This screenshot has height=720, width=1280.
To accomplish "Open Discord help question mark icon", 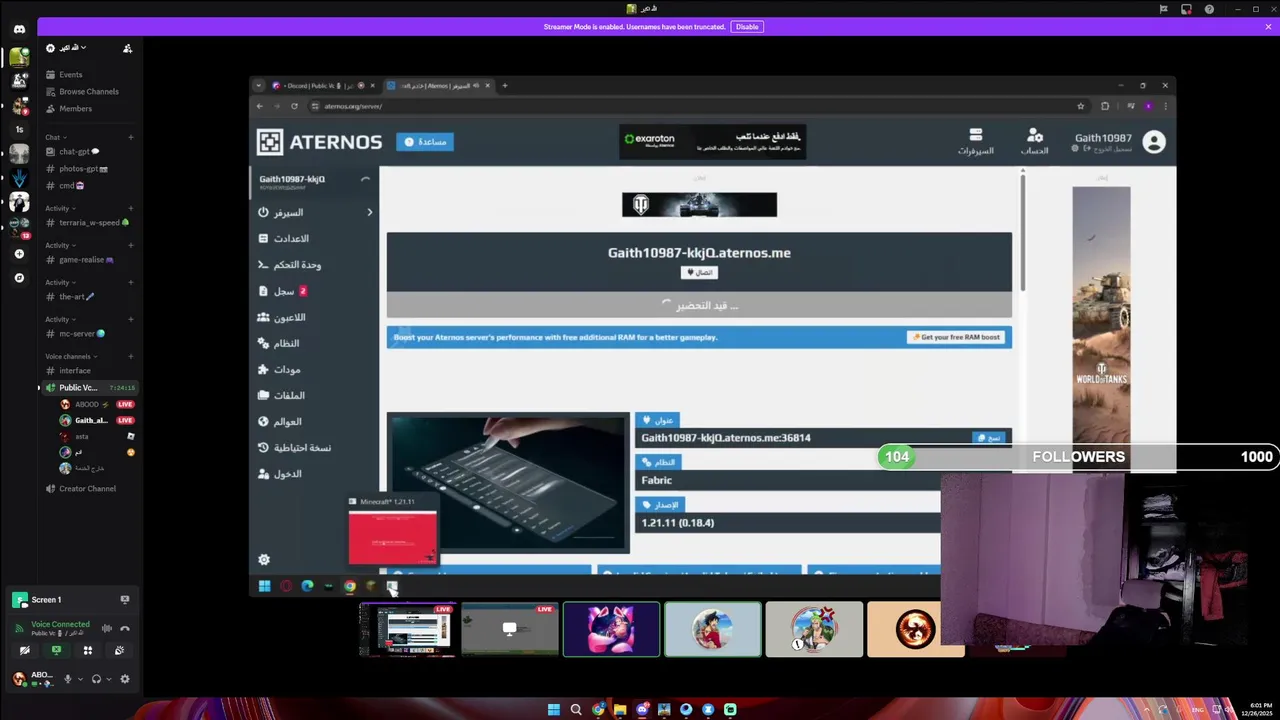I will coord(1209,9).
